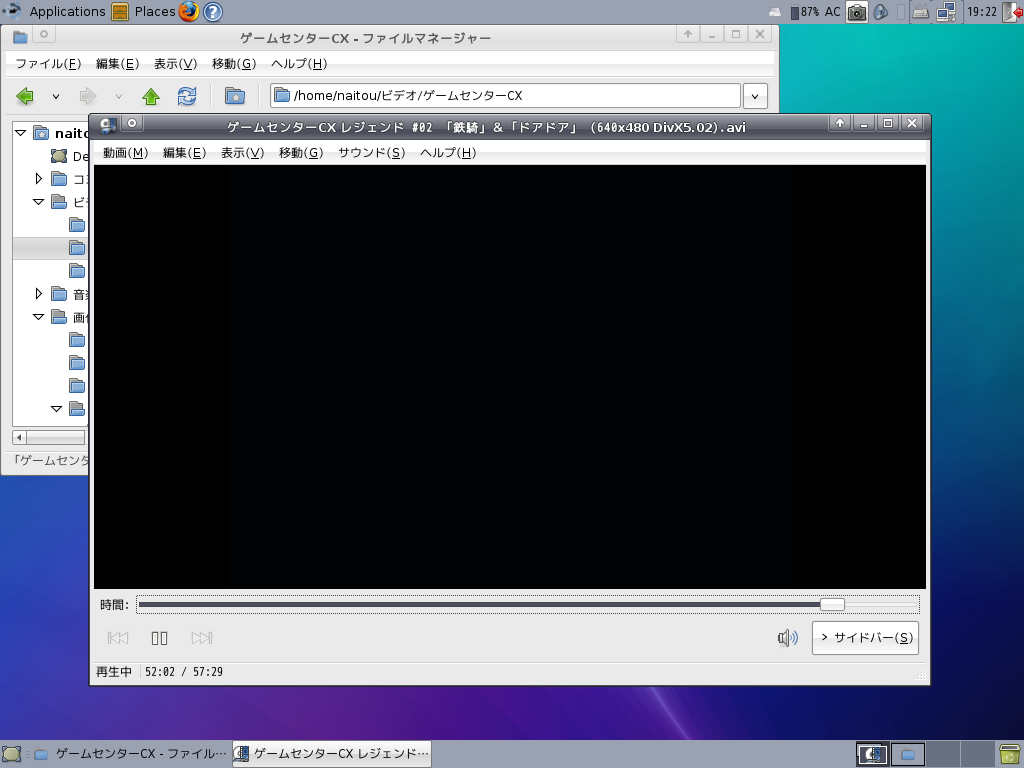This screenshot has width=1024, height=768.
Task: Skip to next chapter or movie
Action: coord(202,638)
